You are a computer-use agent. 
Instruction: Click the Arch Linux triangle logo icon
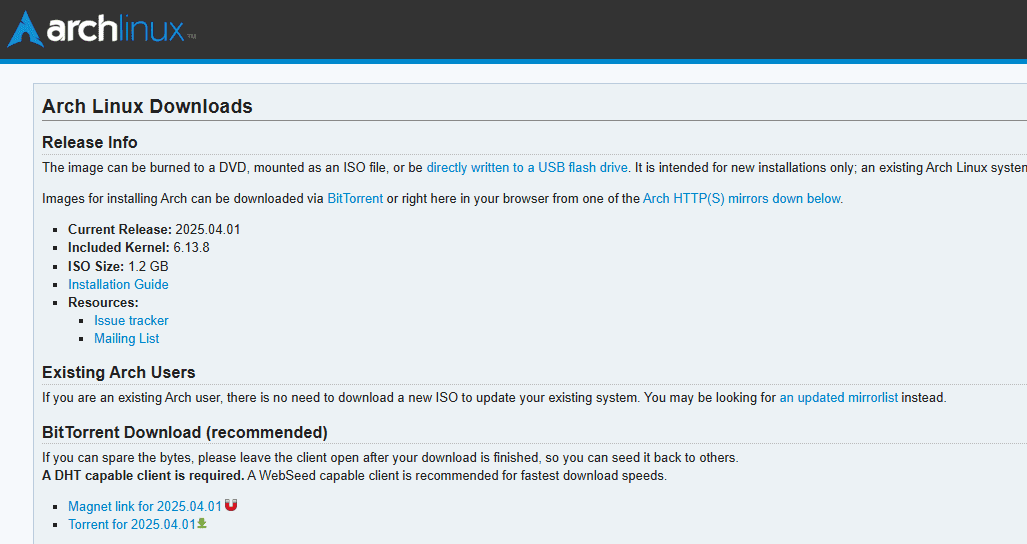24,29
